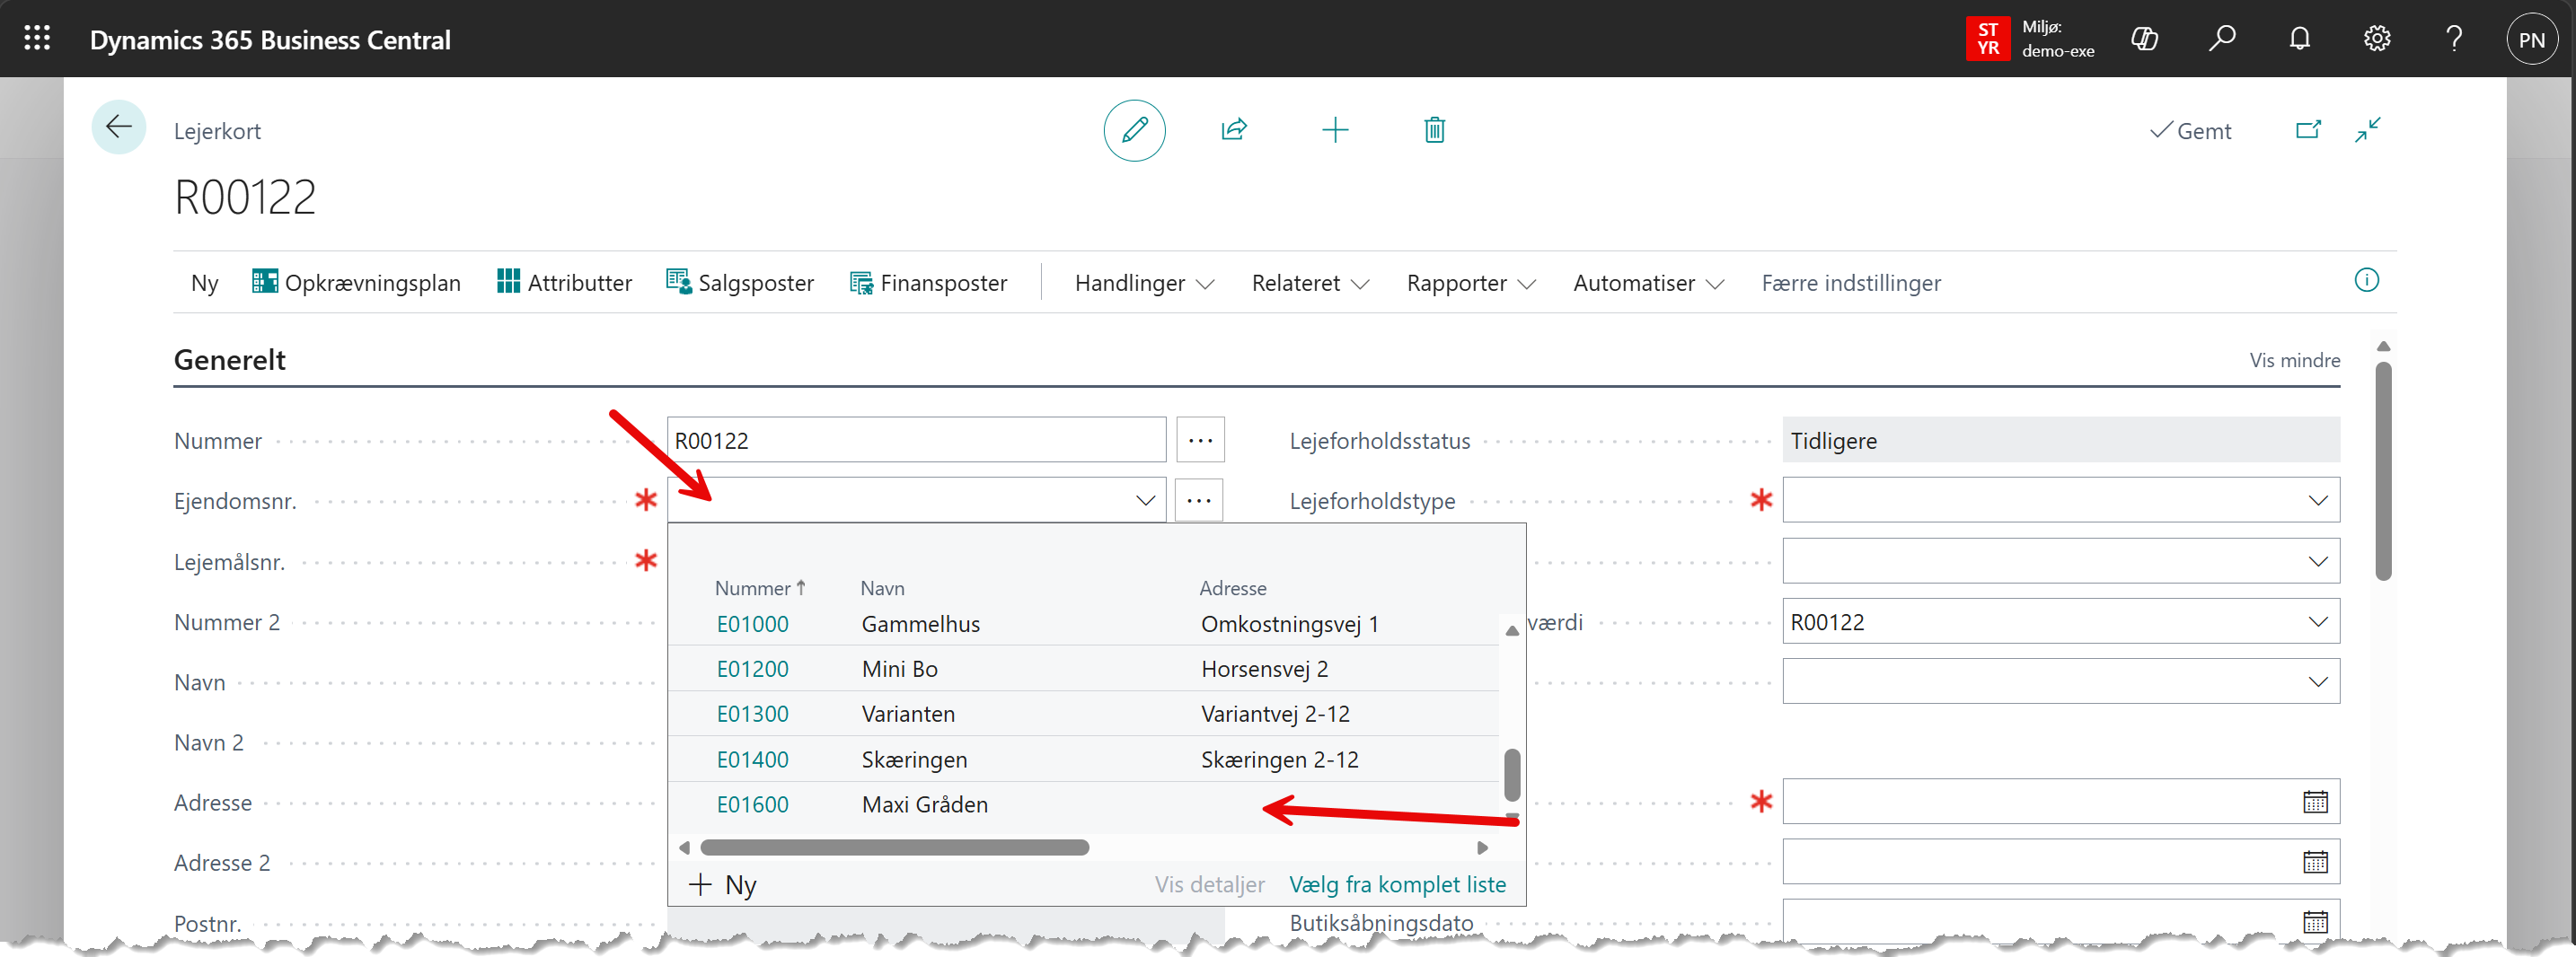The width and height of the screenshot is (2576, 957).
Task: Click the horizontal scrollbar in the lookup list
Action: coord(894,847)
